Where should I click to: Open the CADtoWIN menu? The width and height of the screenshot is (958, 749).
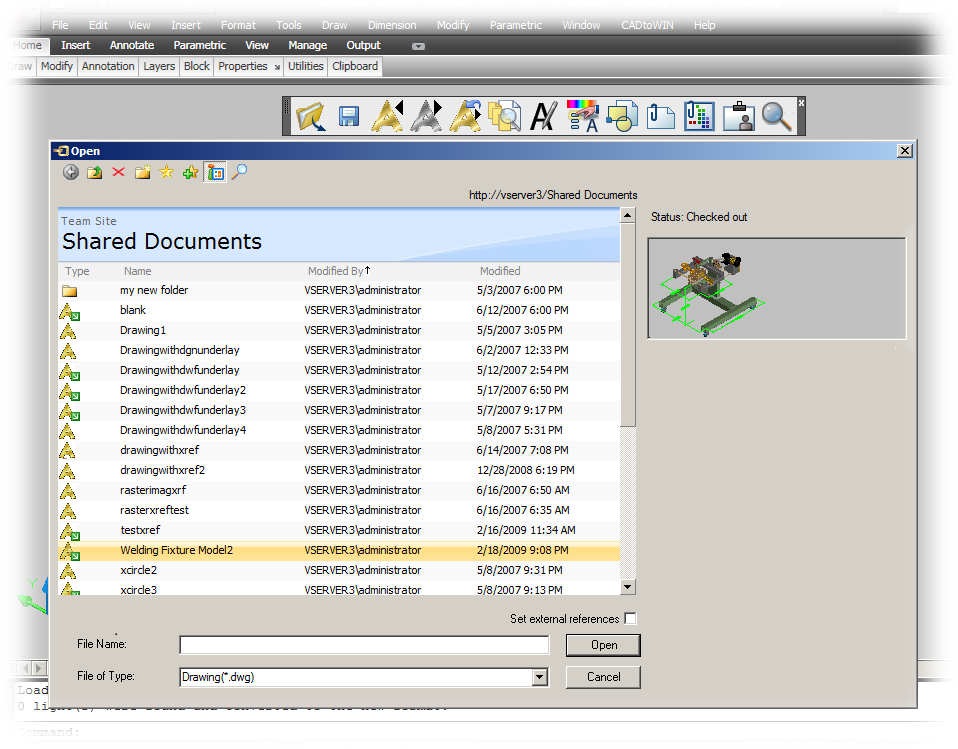pos(647,25)
